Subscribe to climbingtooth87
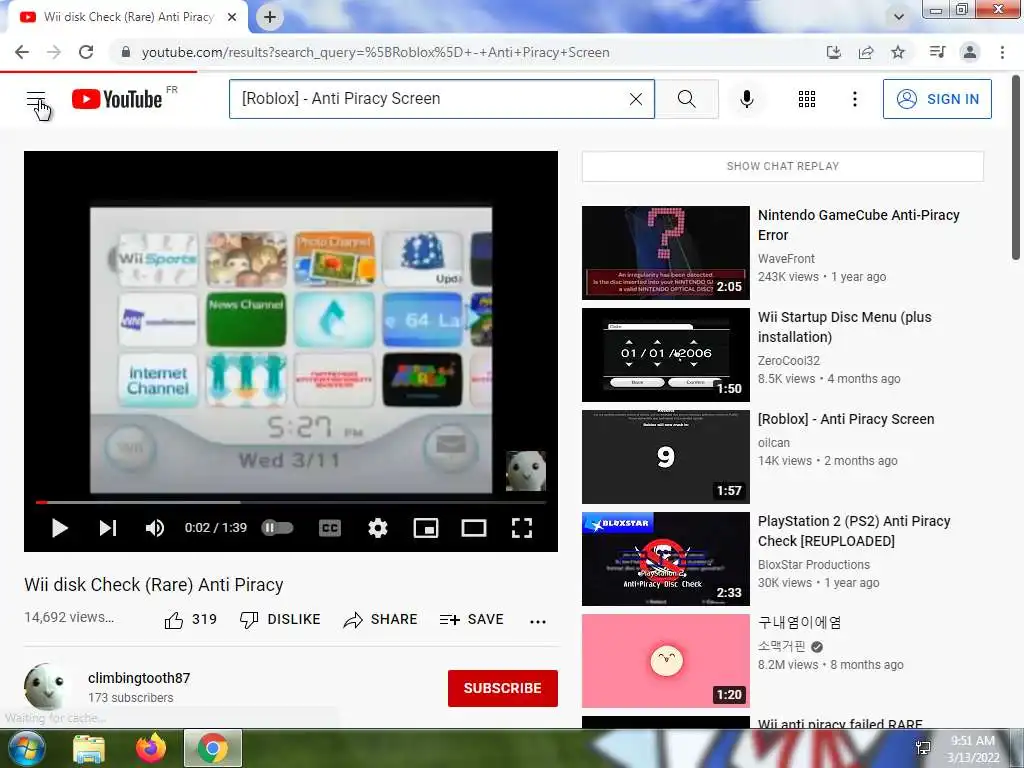Screen dimensions: 1024x768 pos(502,688)
